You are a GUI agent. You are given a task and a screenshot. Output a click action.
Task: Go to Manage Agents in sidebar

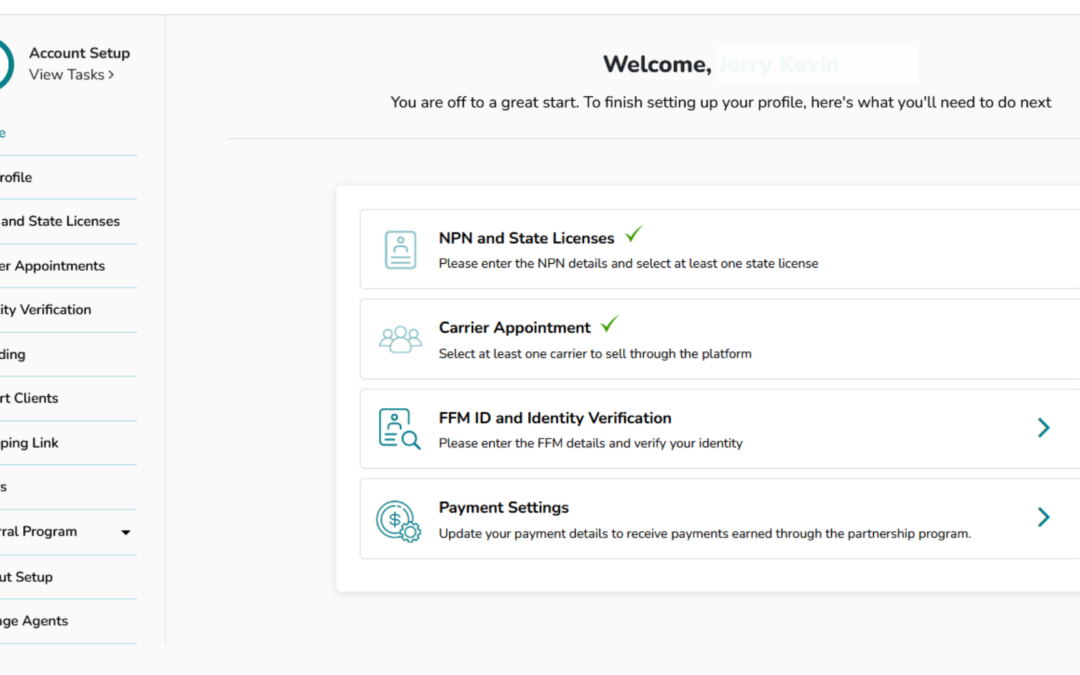(34, 621)
